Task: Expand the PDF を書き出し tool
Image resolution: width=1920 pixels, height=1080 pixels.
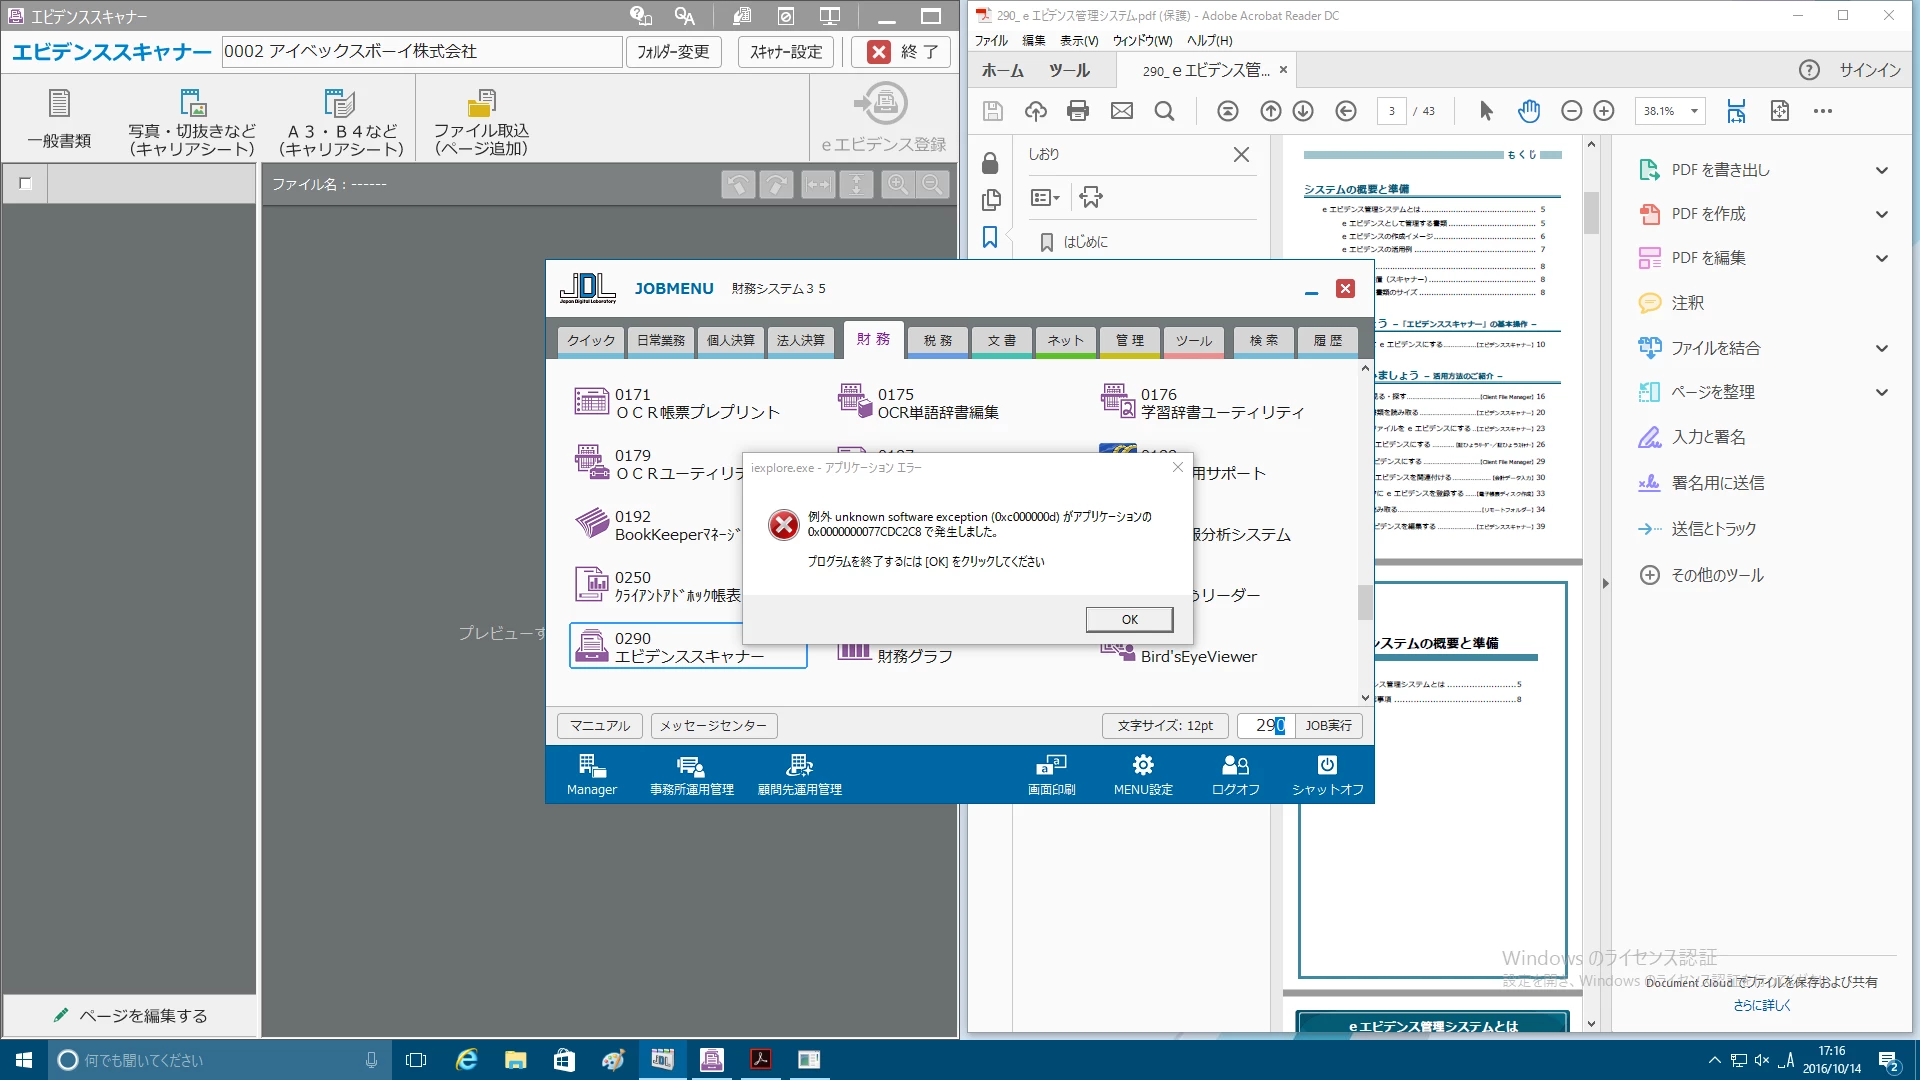Action: (x=1881, y=170)
